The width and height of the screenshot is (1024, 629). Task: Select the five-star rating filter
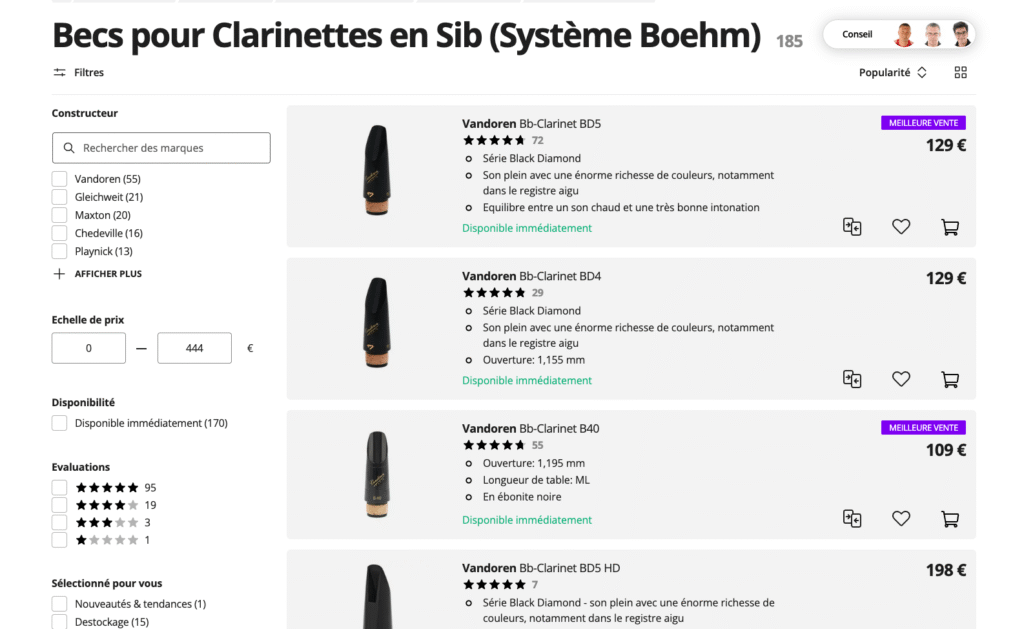[x=58, y=487]
